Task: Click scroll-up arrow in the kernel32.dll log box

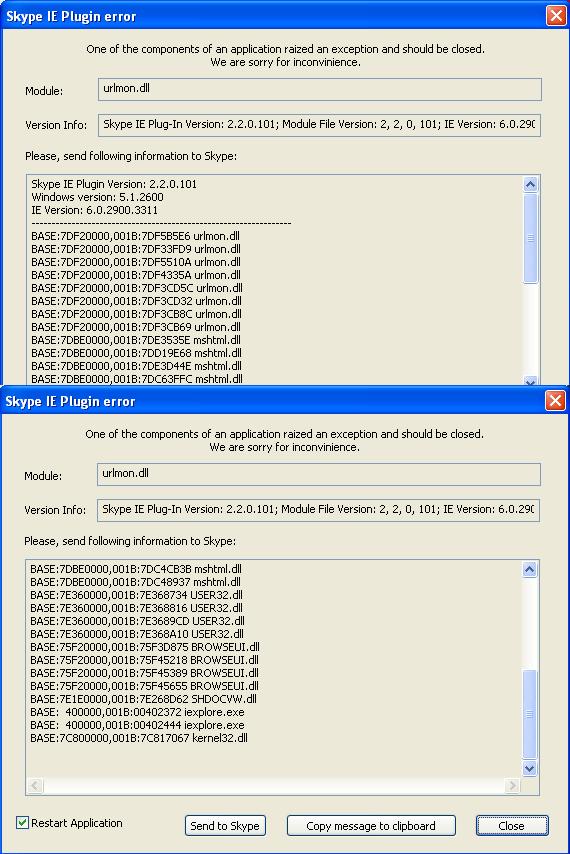Action: (530, 570)
